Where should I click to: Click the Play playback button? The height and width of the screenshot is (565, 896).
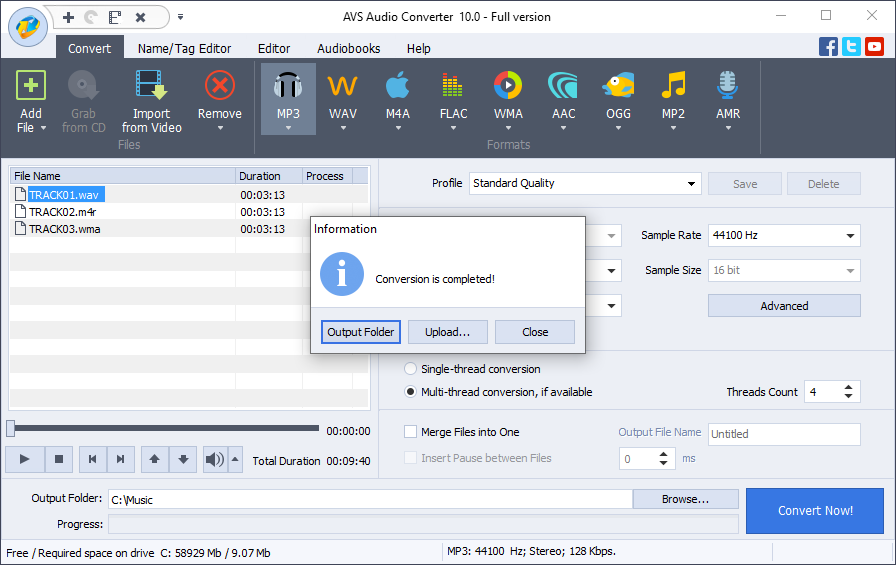point(25,459)
